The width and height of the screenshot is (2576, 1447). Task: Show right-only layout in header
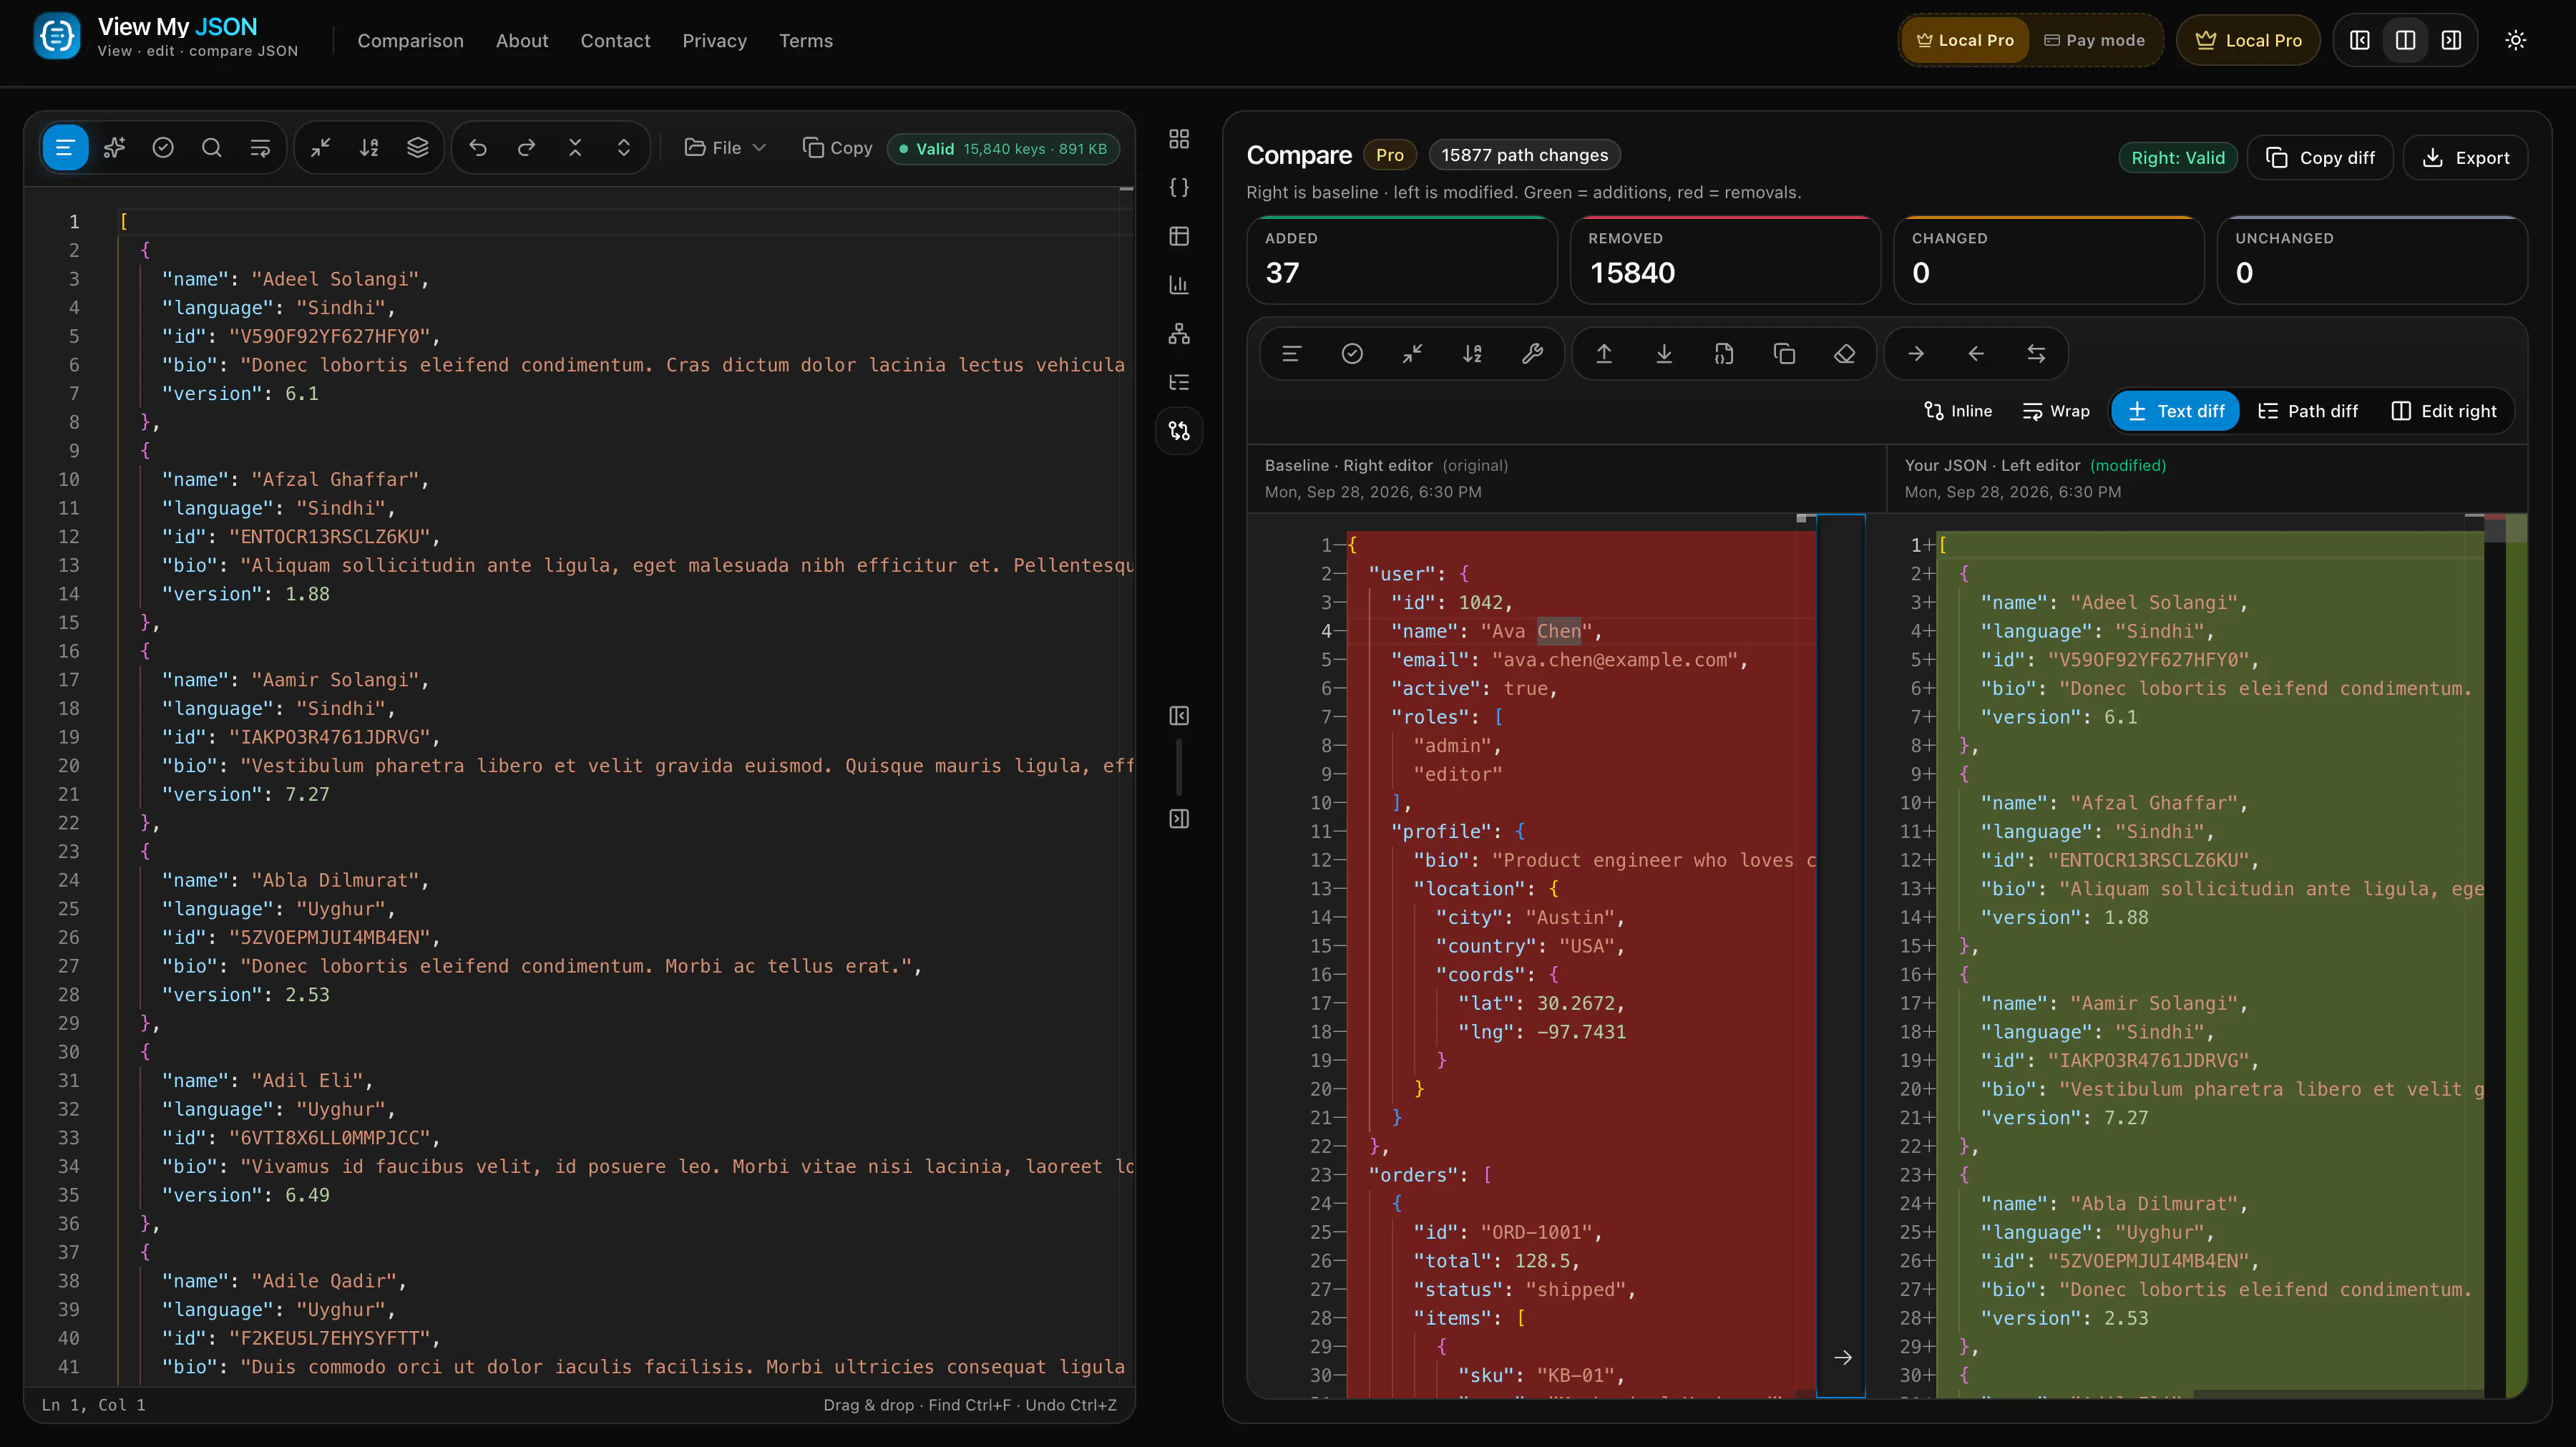pos(2451,40)
